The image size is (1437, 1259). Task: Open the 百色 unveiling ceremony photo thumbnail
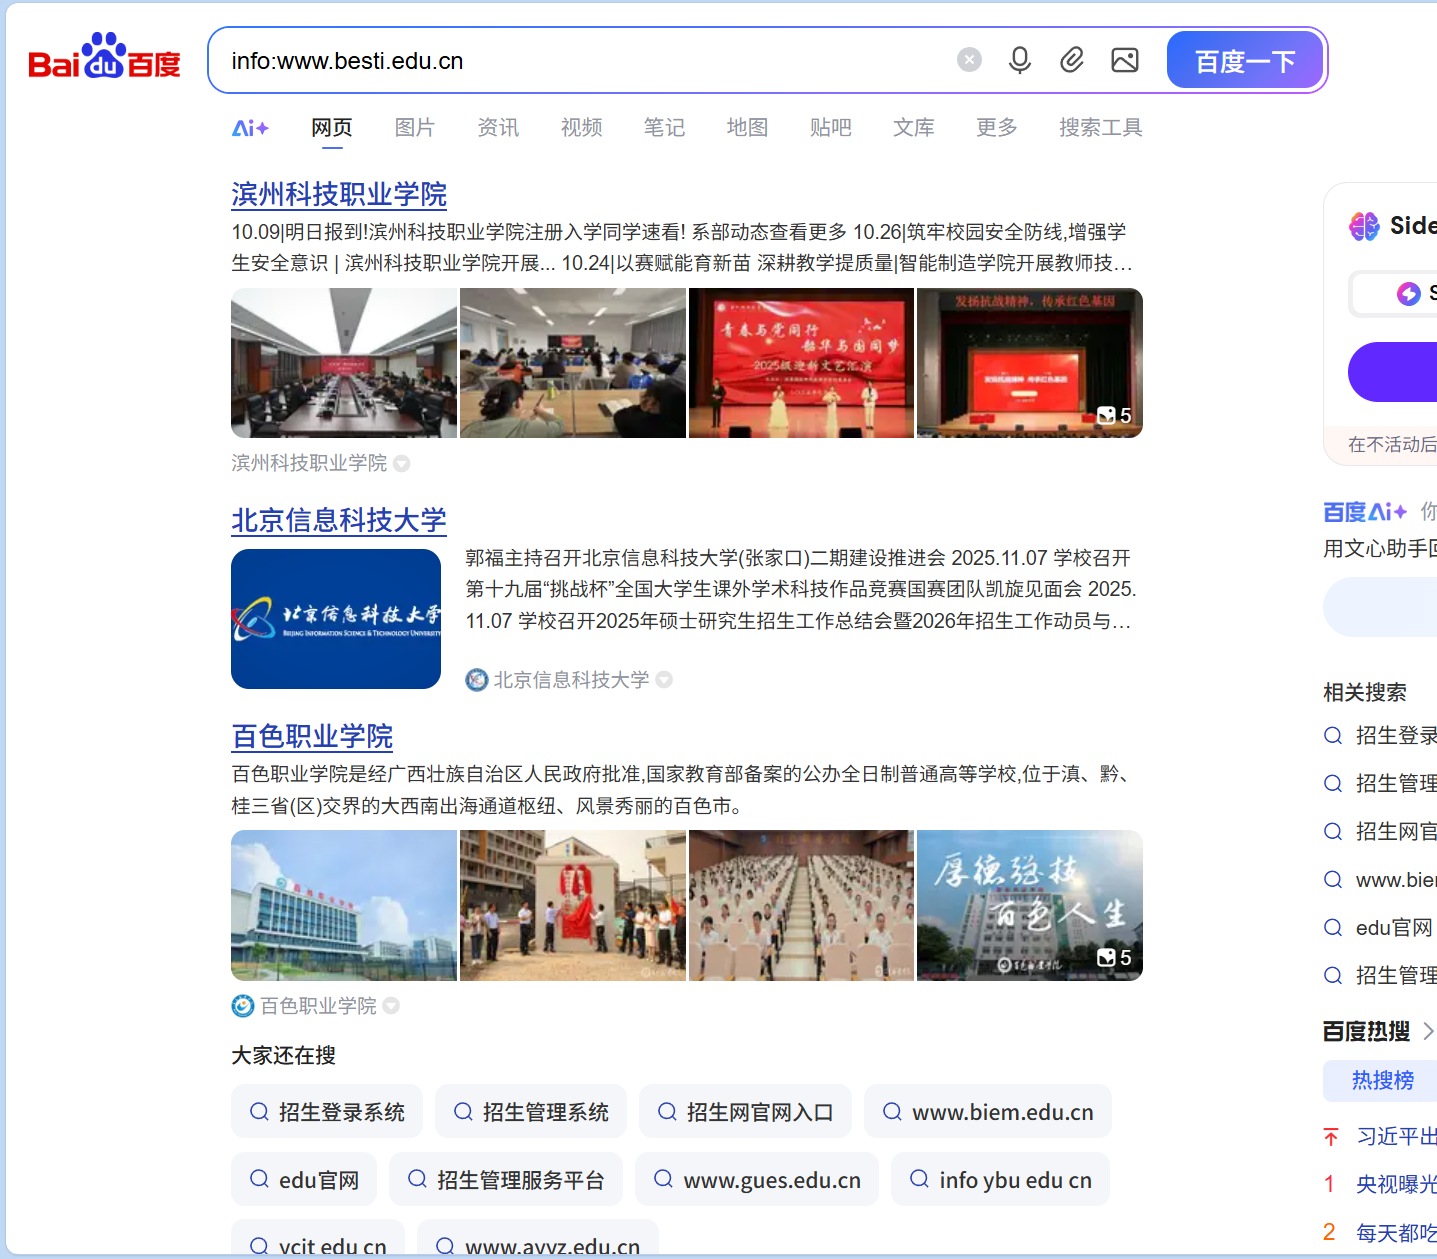tap(573, 905)
